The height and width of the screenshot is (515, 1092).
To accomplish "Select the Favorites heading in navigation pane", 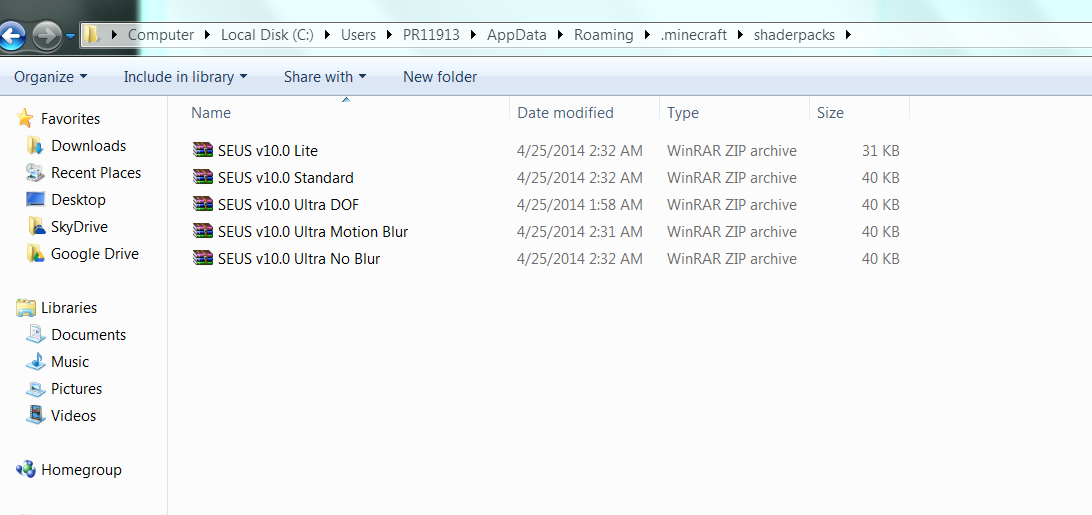I will (70, 119).
